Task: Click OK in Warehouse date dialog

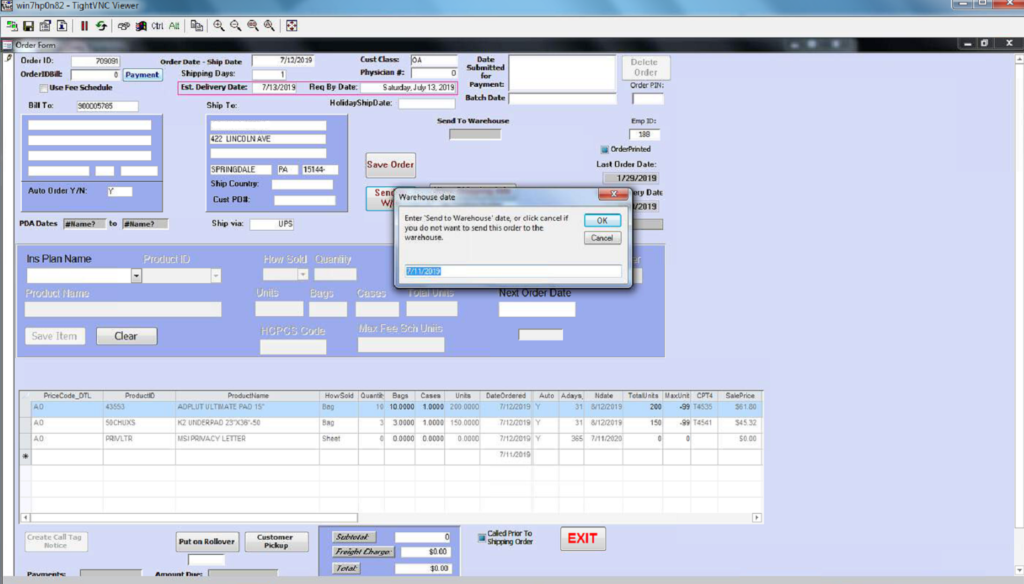Action: [602, 220]
